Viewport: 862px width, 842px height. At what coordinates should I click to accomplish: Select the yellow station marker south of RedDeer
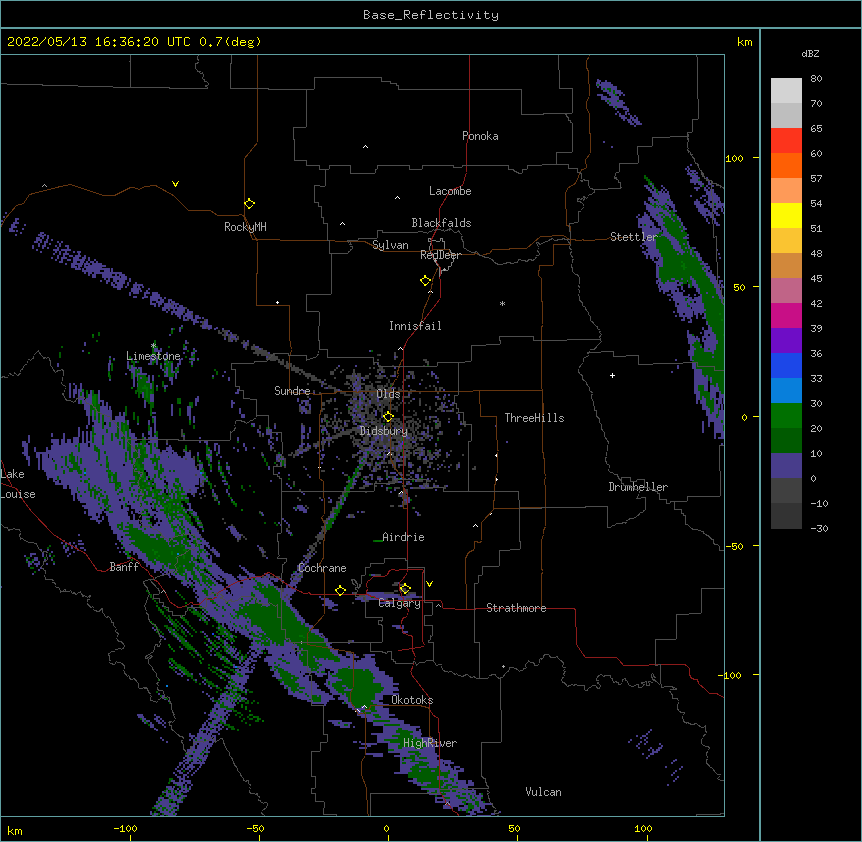point(425,280)
